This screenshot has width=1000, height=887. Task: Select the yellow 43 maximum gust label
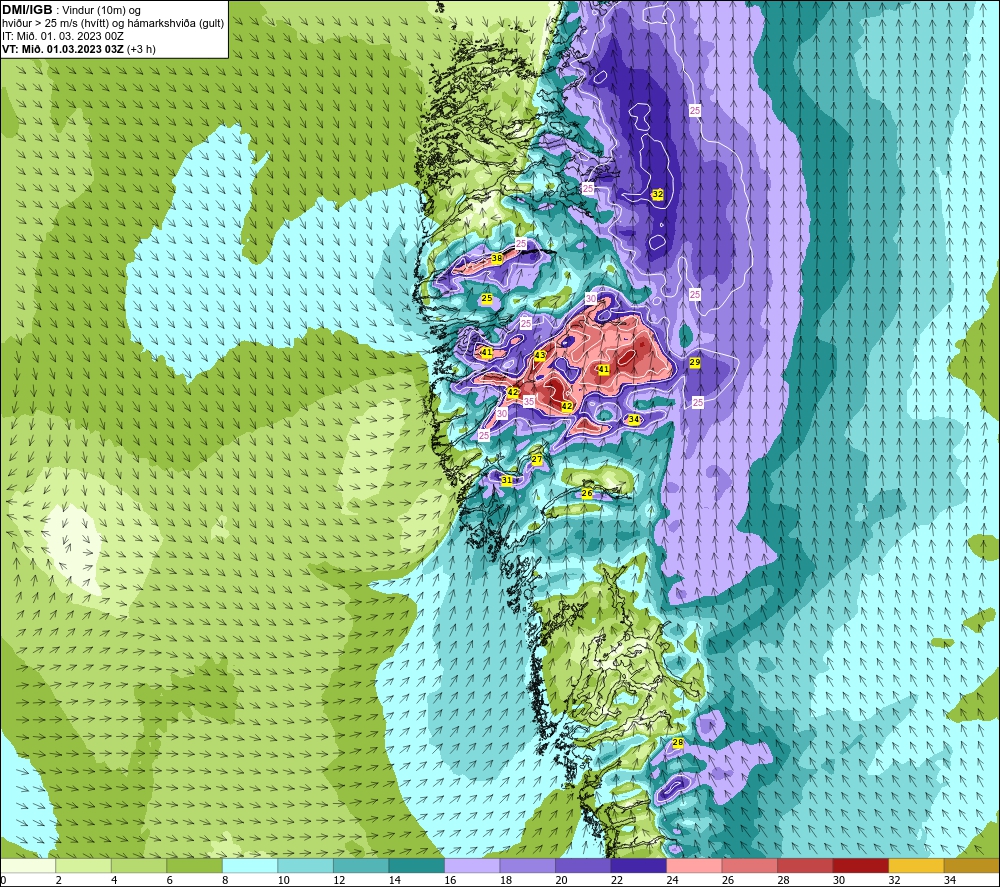click(x=540, y=355)
